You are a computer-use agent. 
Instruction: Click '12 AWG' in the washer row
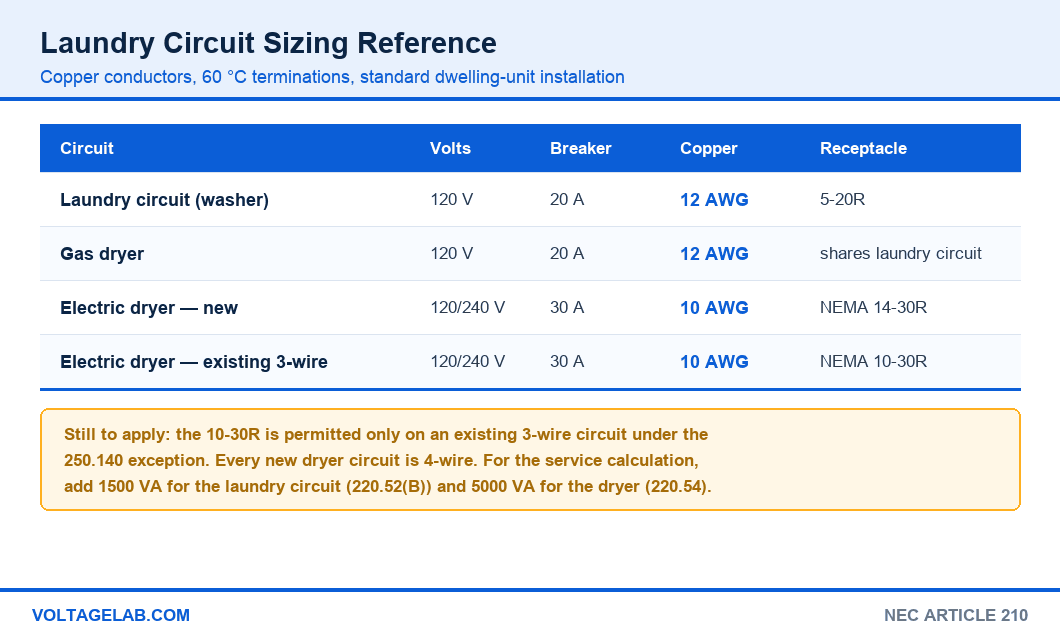715,200
